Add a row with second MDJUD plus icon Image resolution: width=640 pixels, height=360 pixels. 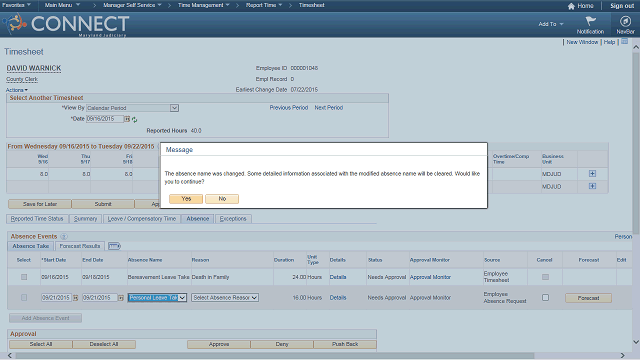coord(592,186)
